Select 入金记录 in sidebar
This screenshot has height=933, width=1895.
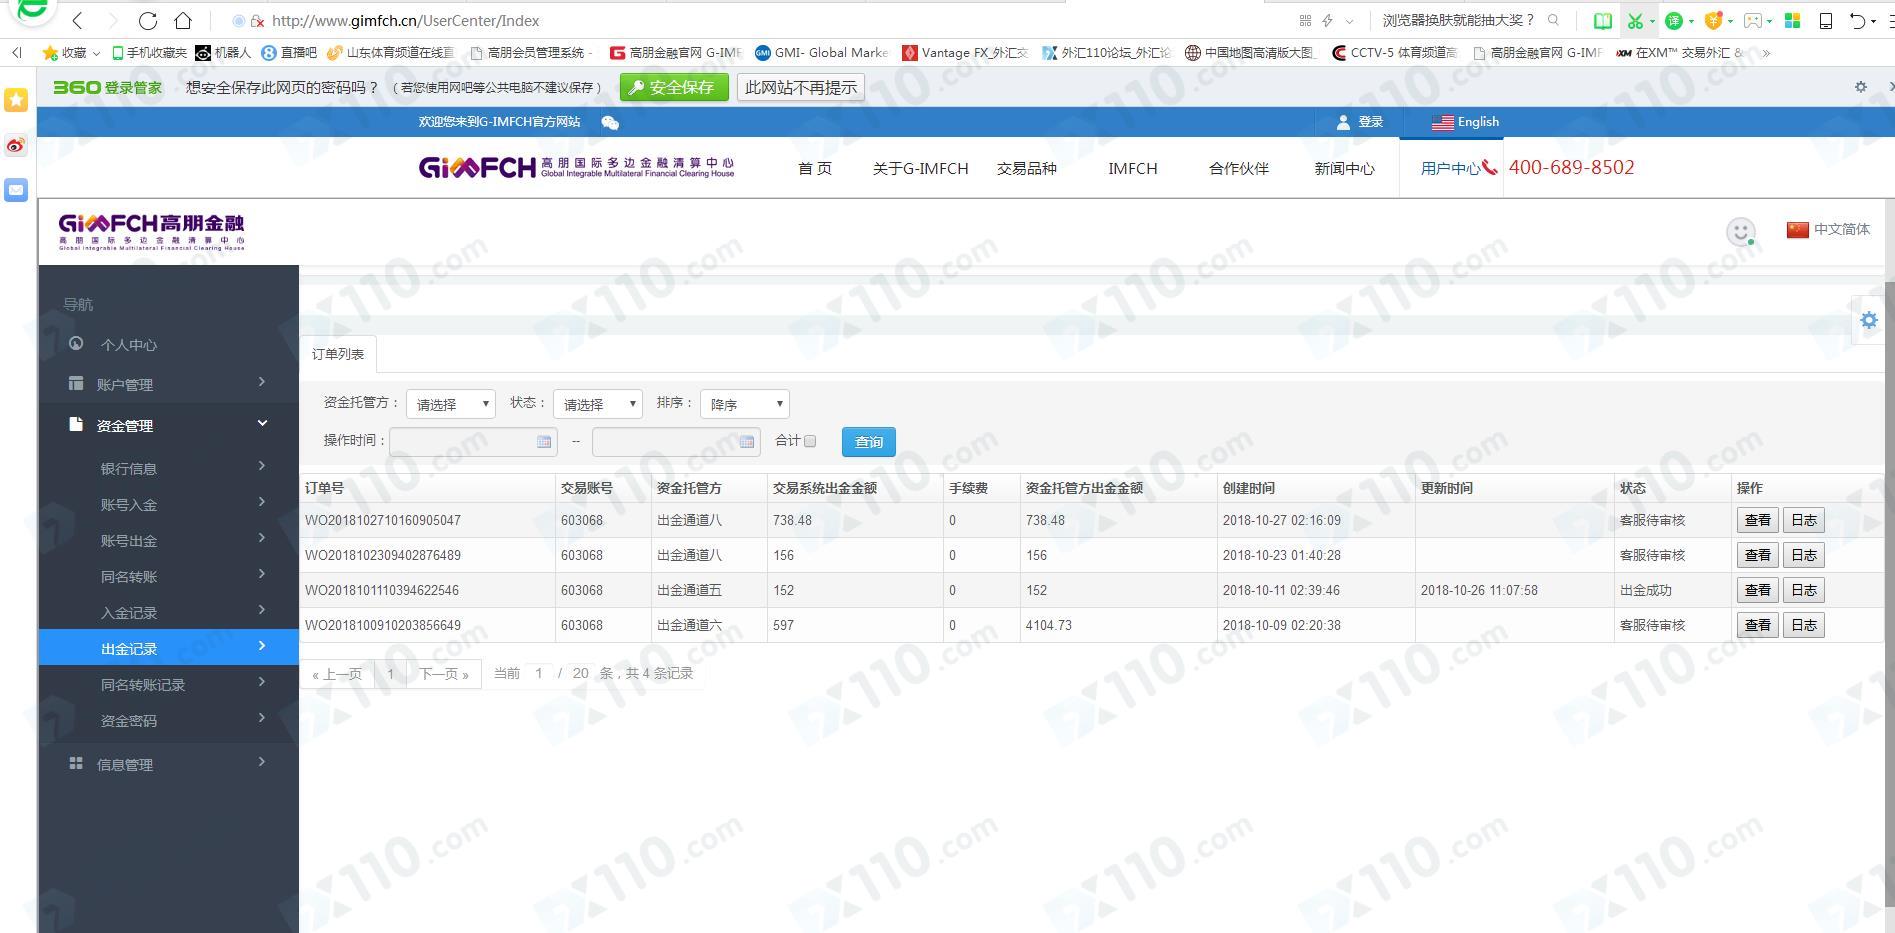tap(168, 612)
